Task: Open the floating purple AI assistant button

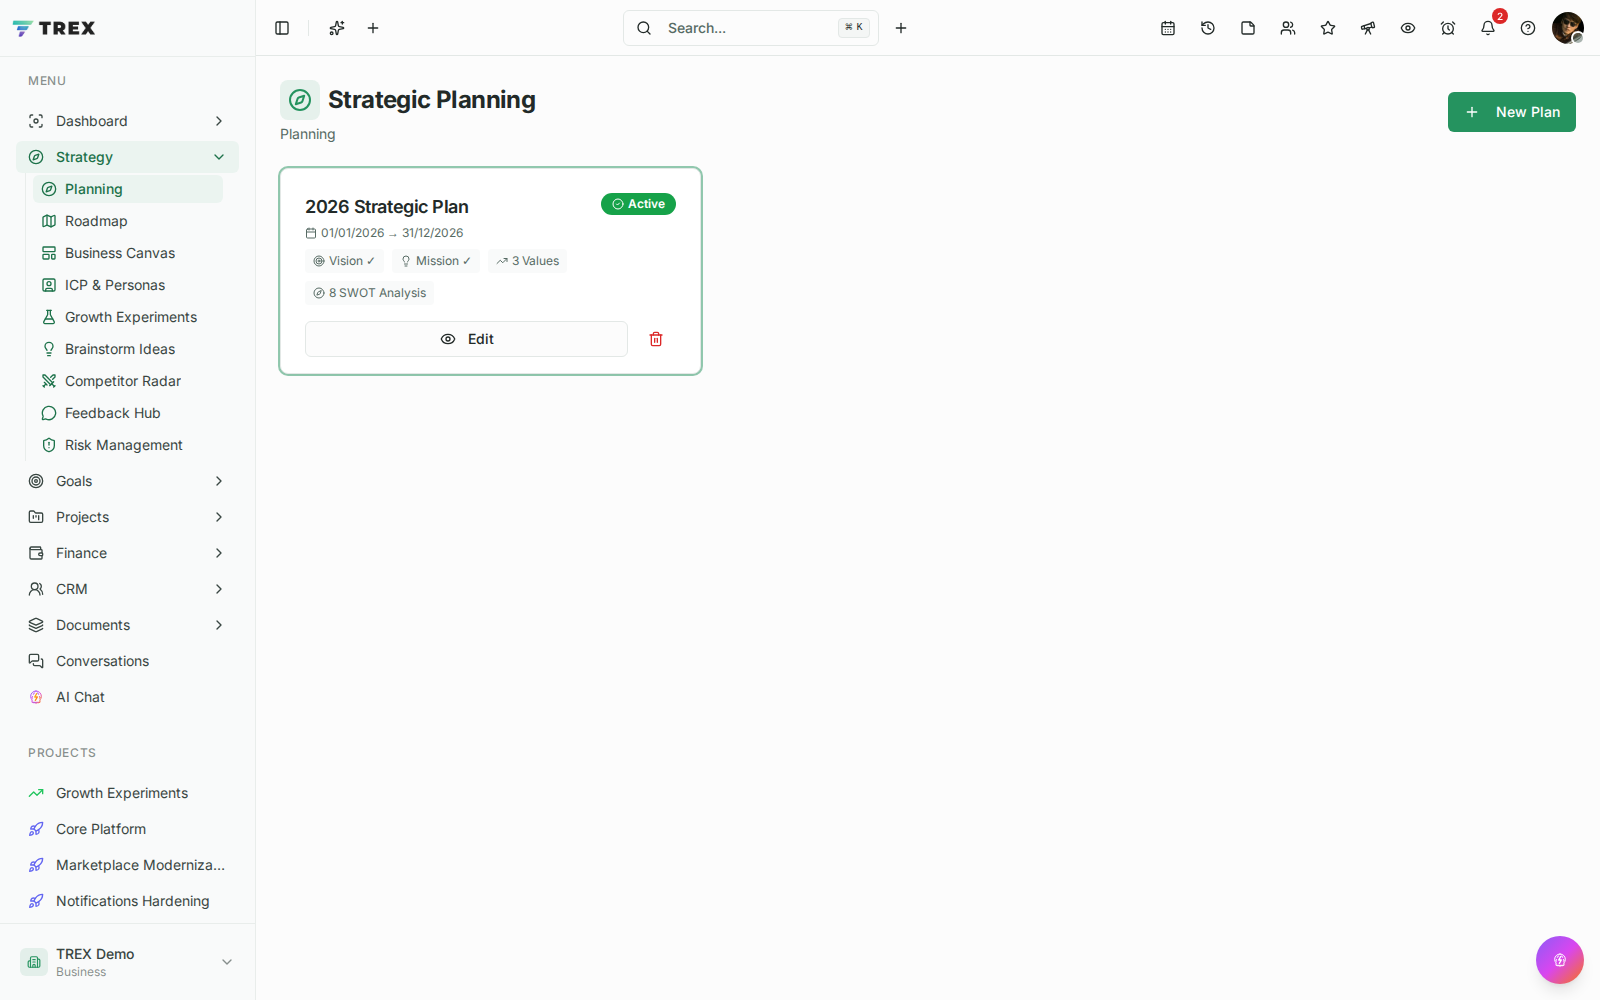Action: tap(1560, 960)
